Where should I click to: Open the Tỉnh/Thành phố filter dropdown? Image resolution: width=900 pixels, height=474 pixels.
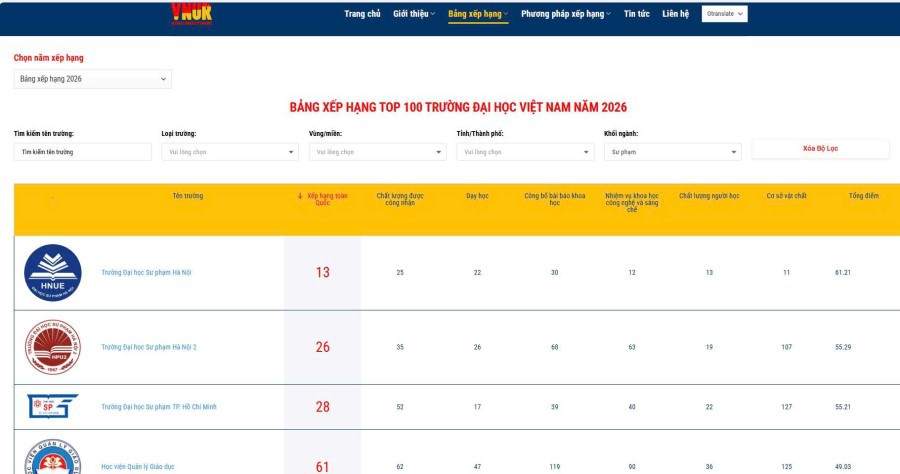point(525,152)
